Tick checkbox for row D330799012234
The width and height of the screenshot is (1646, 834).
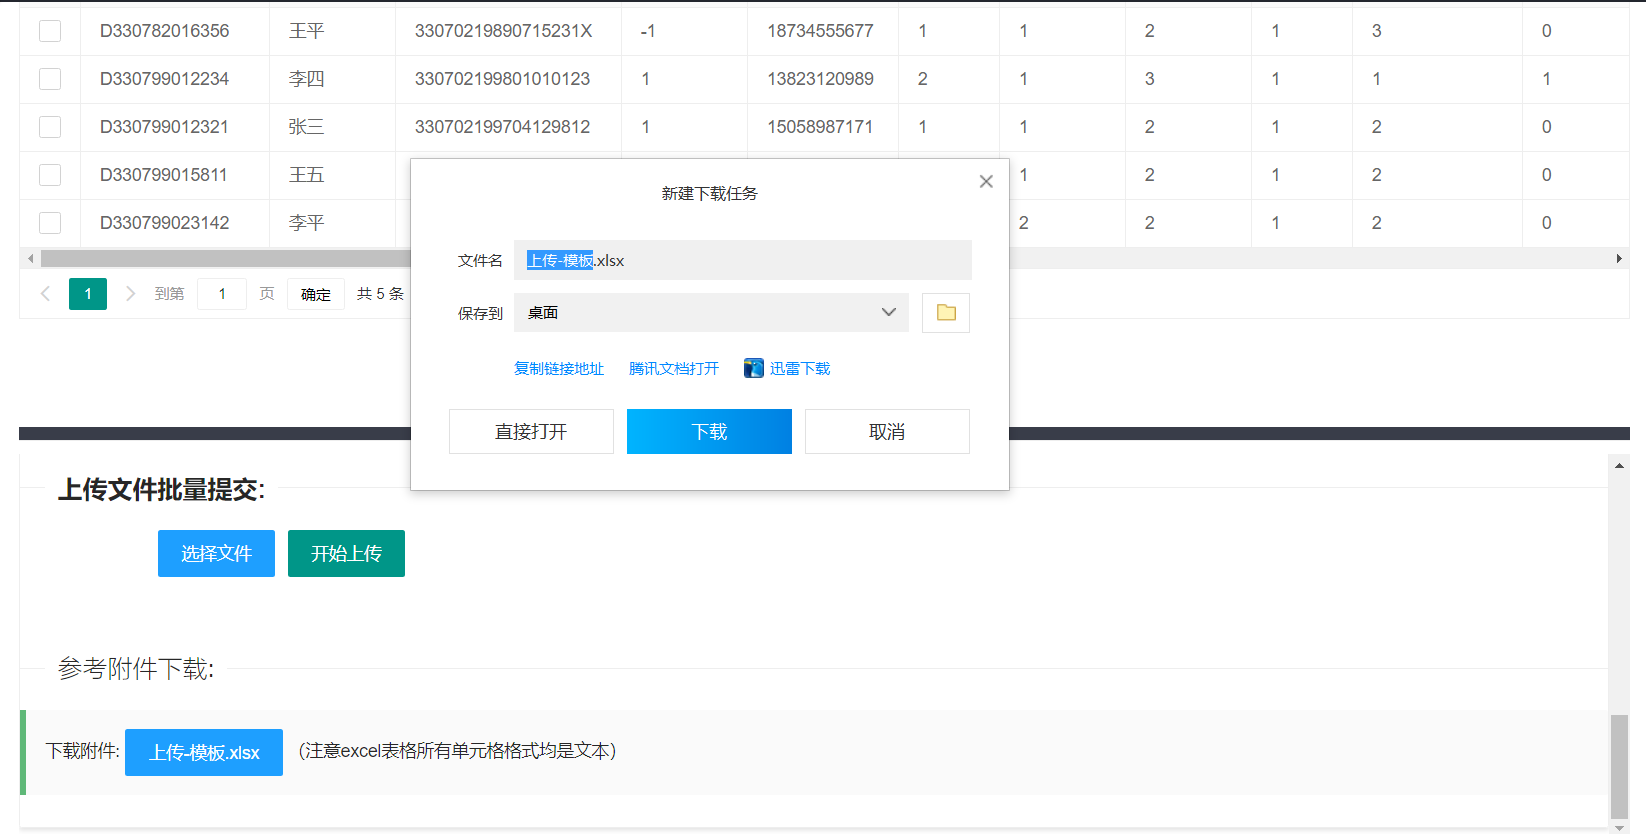pos(50,79)
